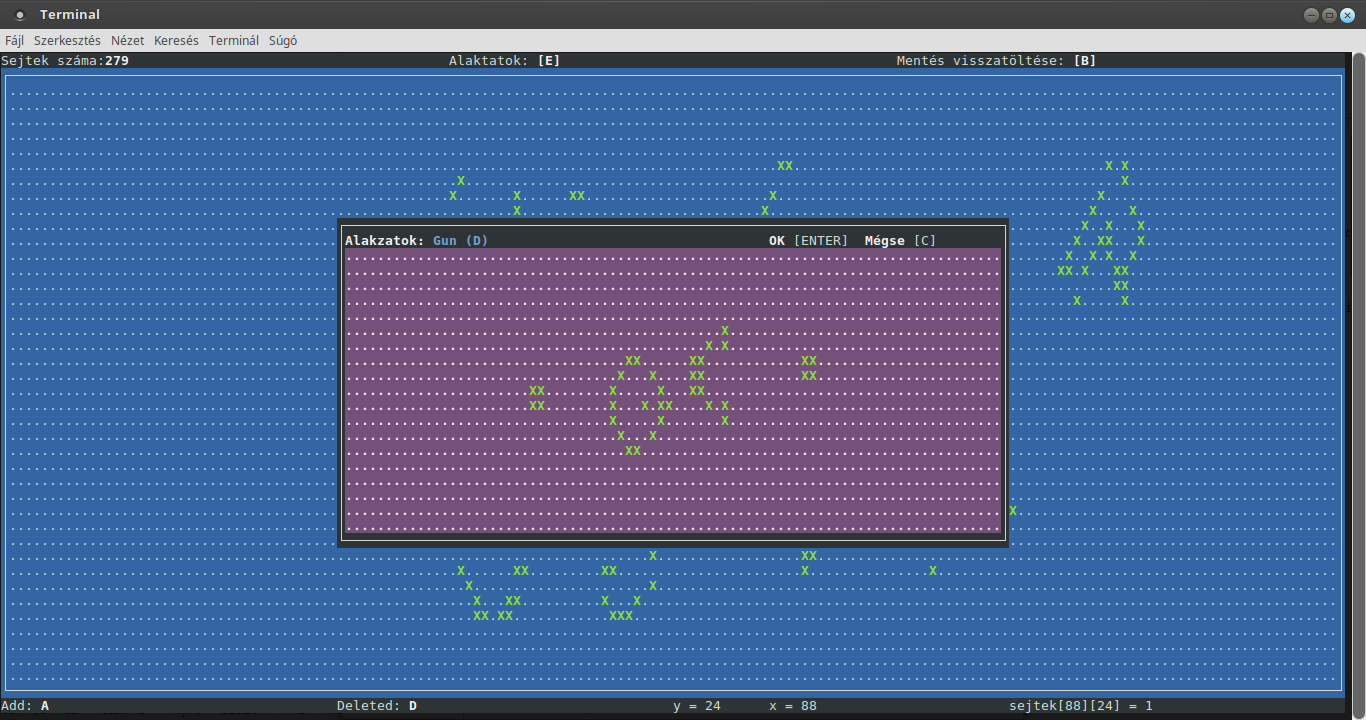Click the Terminal window icon in titlebar

(18, 14)
